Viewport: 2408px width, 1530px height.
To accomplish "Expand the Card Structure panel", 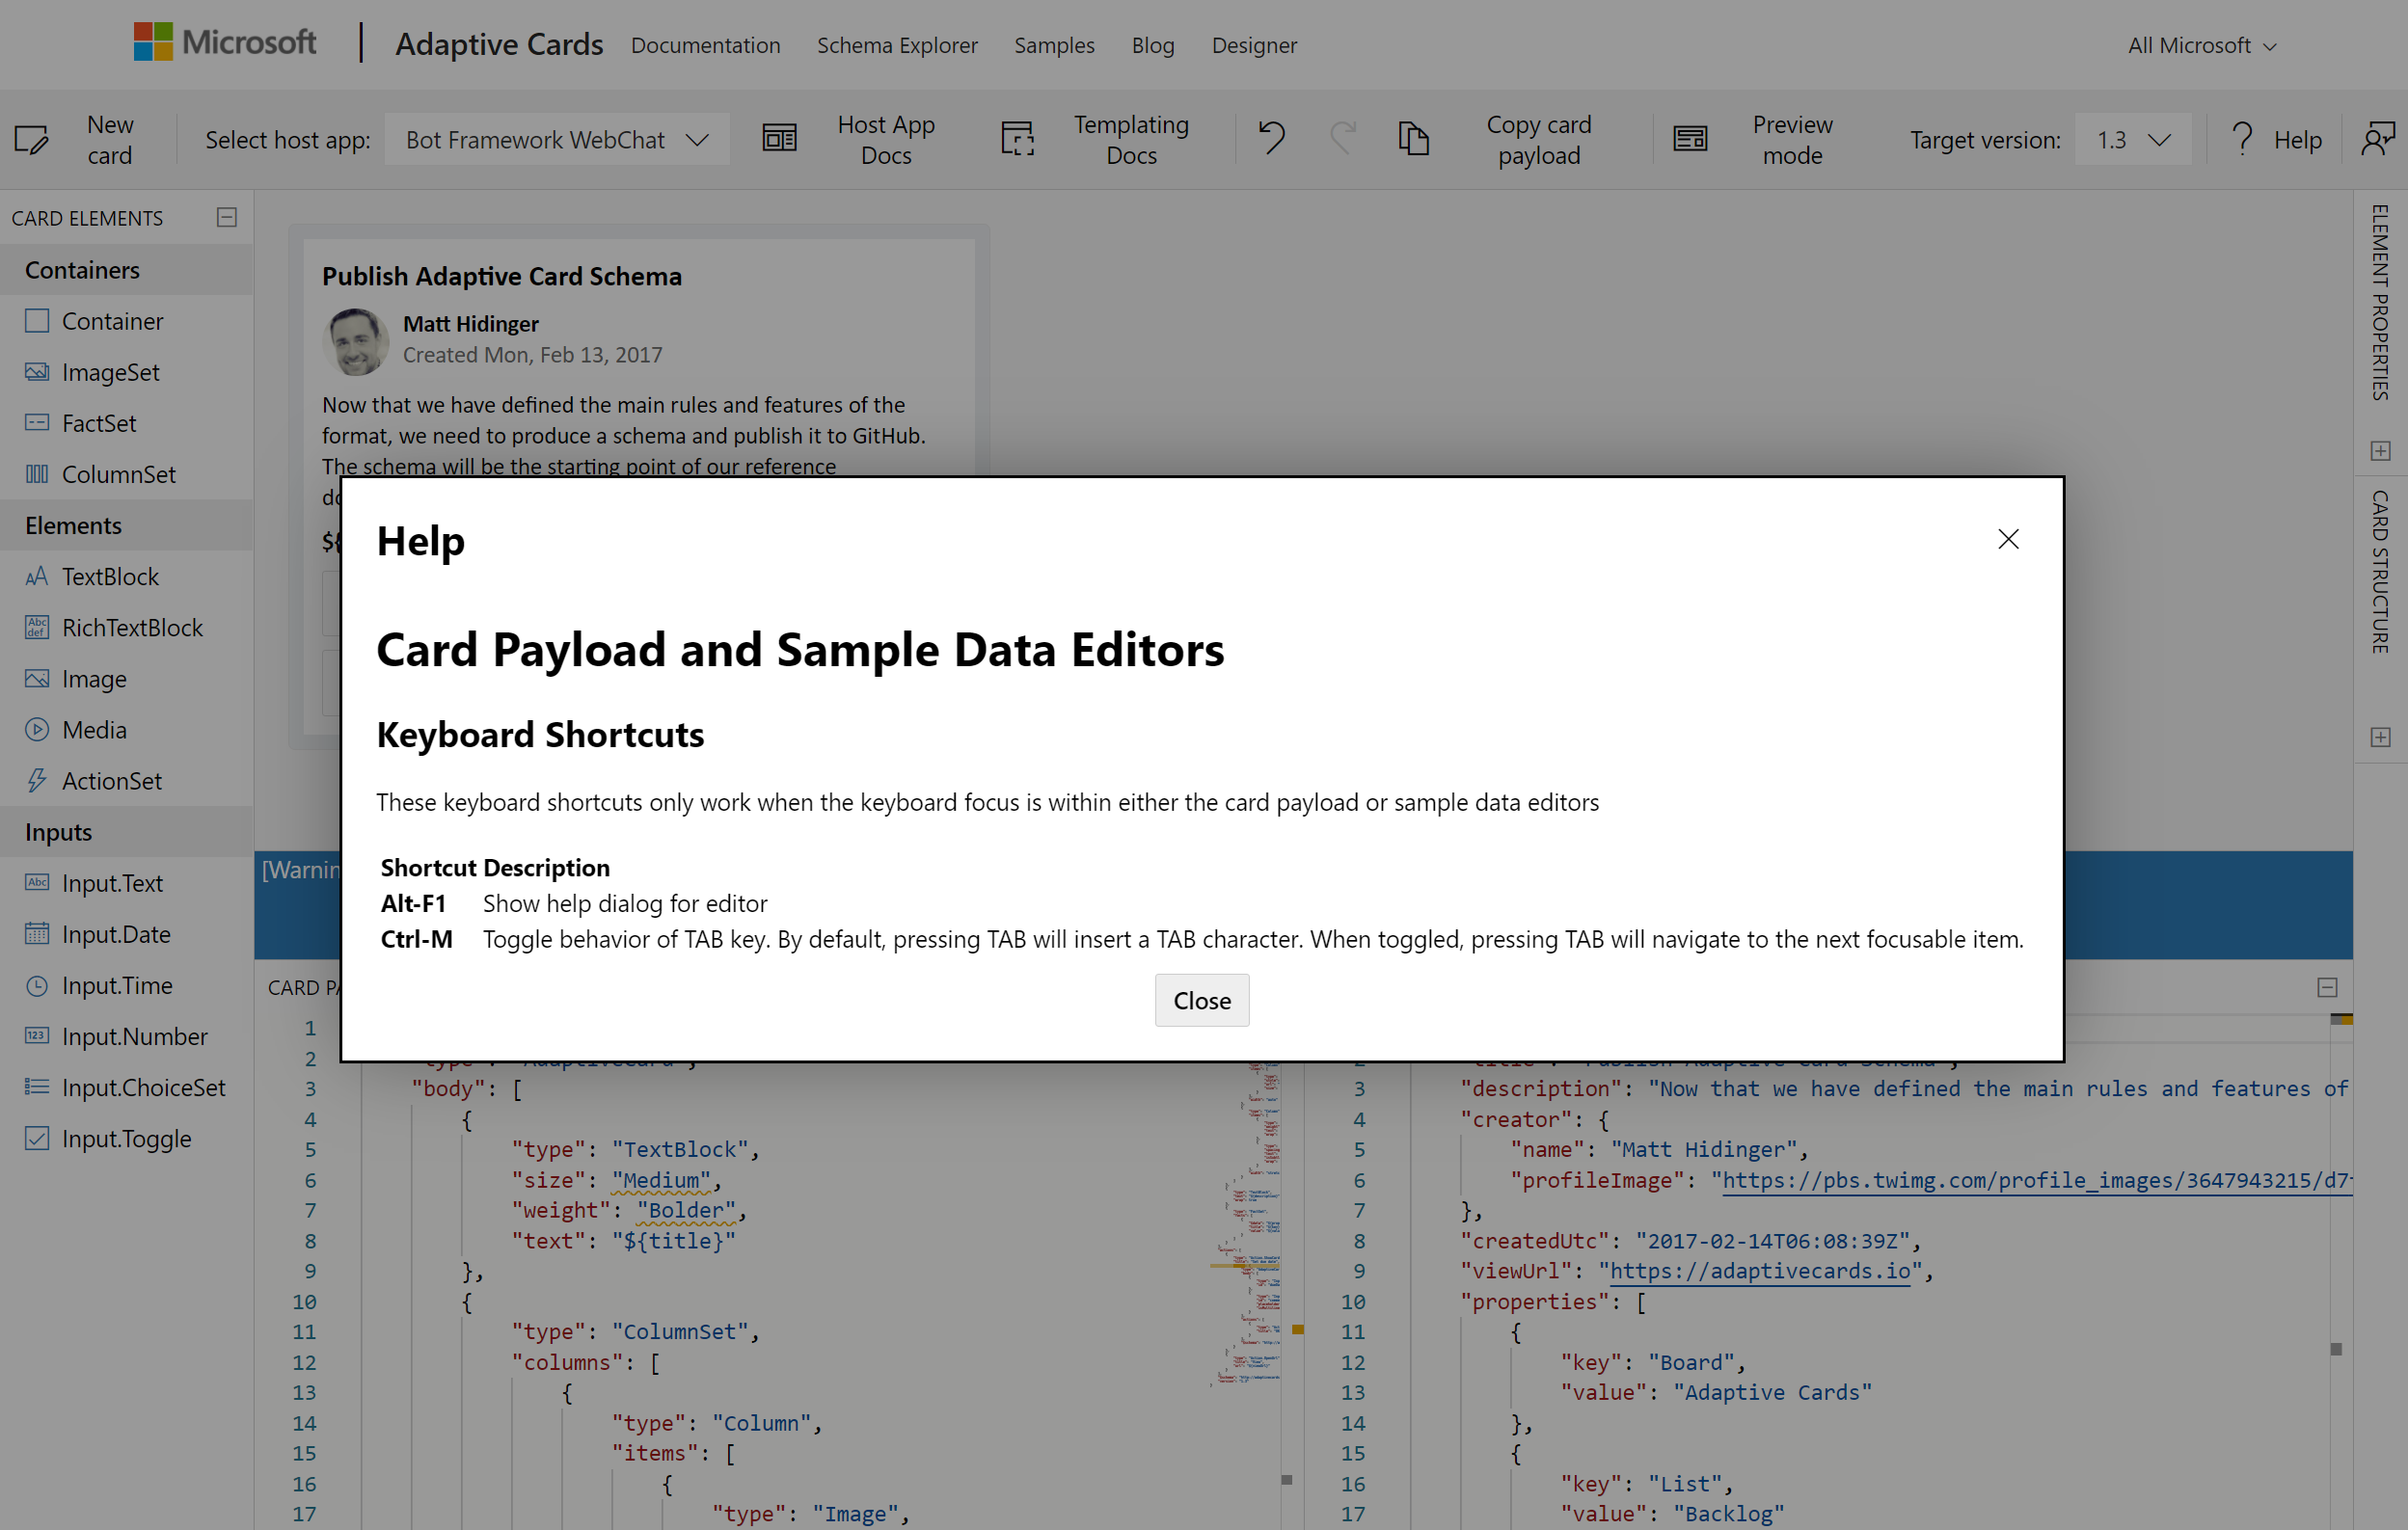I will coord(2381,737).
